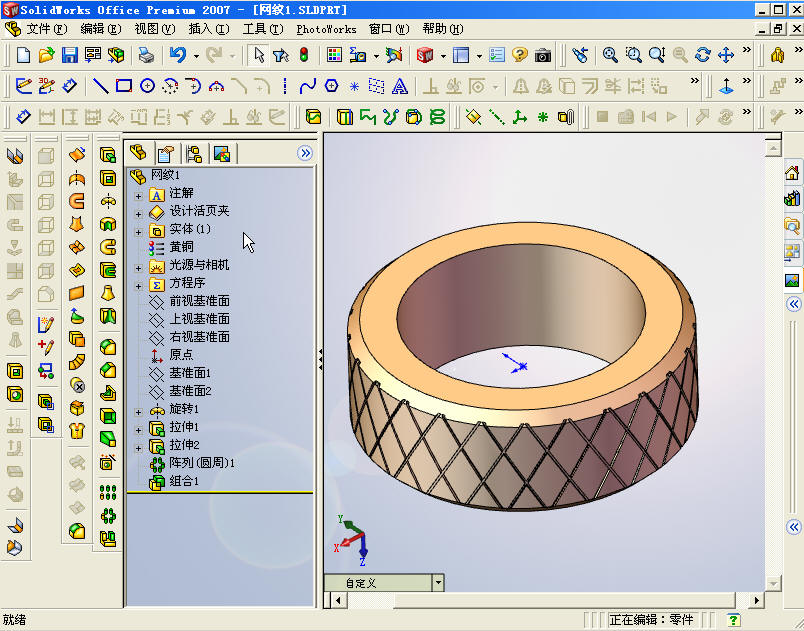Select the arrow Select tool in toolbar

[x=259, y=55]
